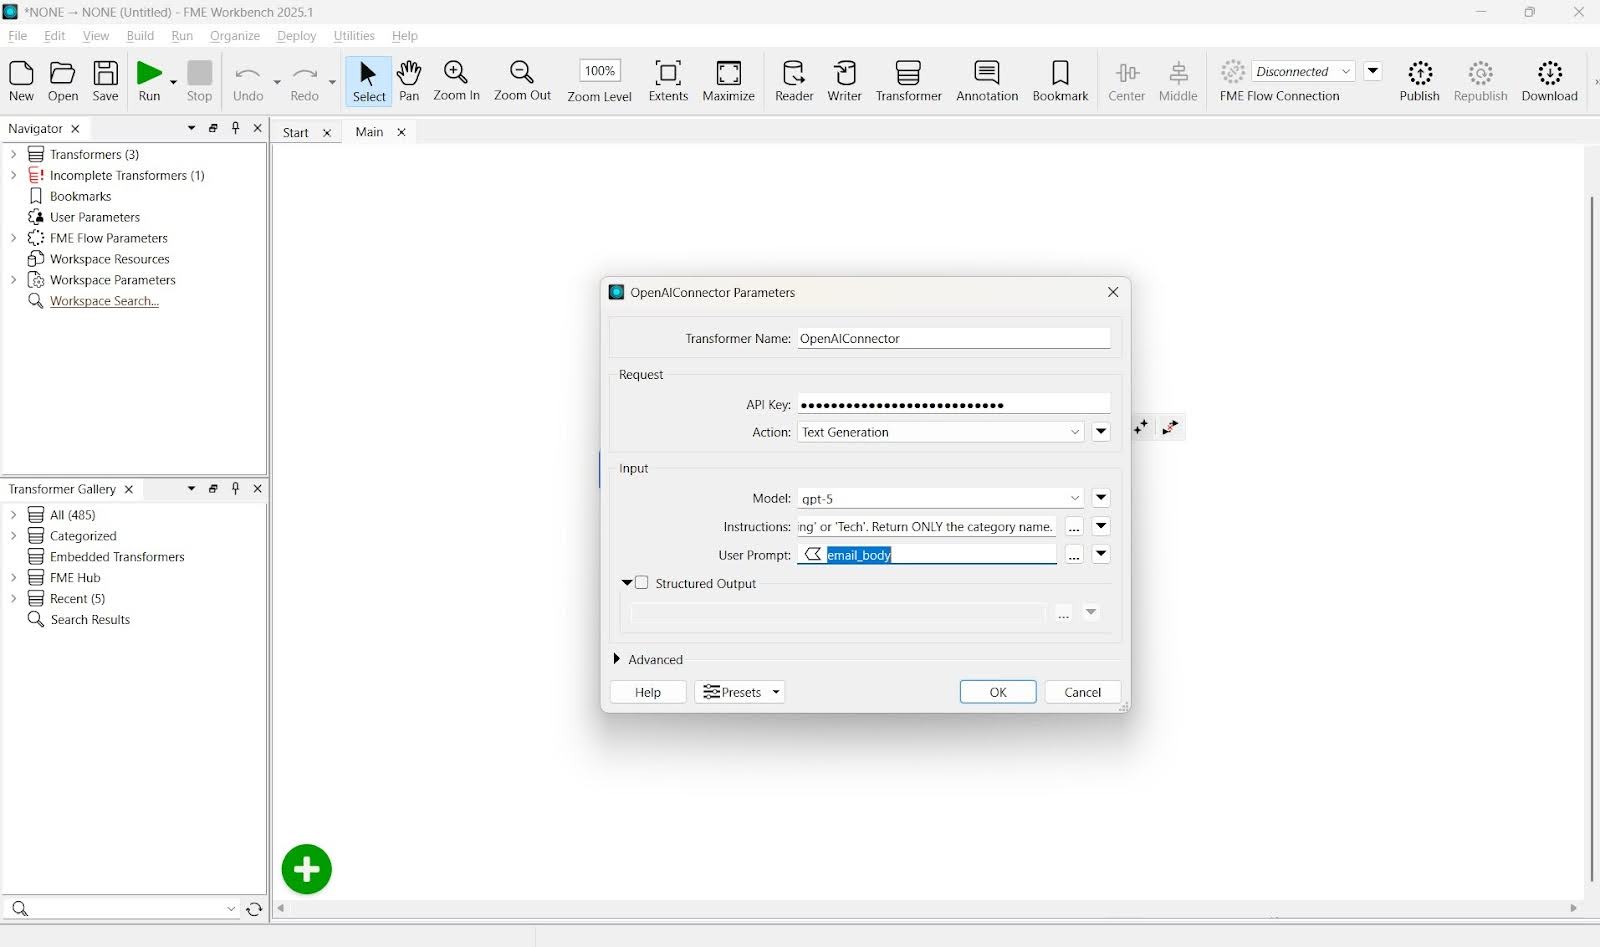Add a Reader to the workspace

click(x=793, y=80)
